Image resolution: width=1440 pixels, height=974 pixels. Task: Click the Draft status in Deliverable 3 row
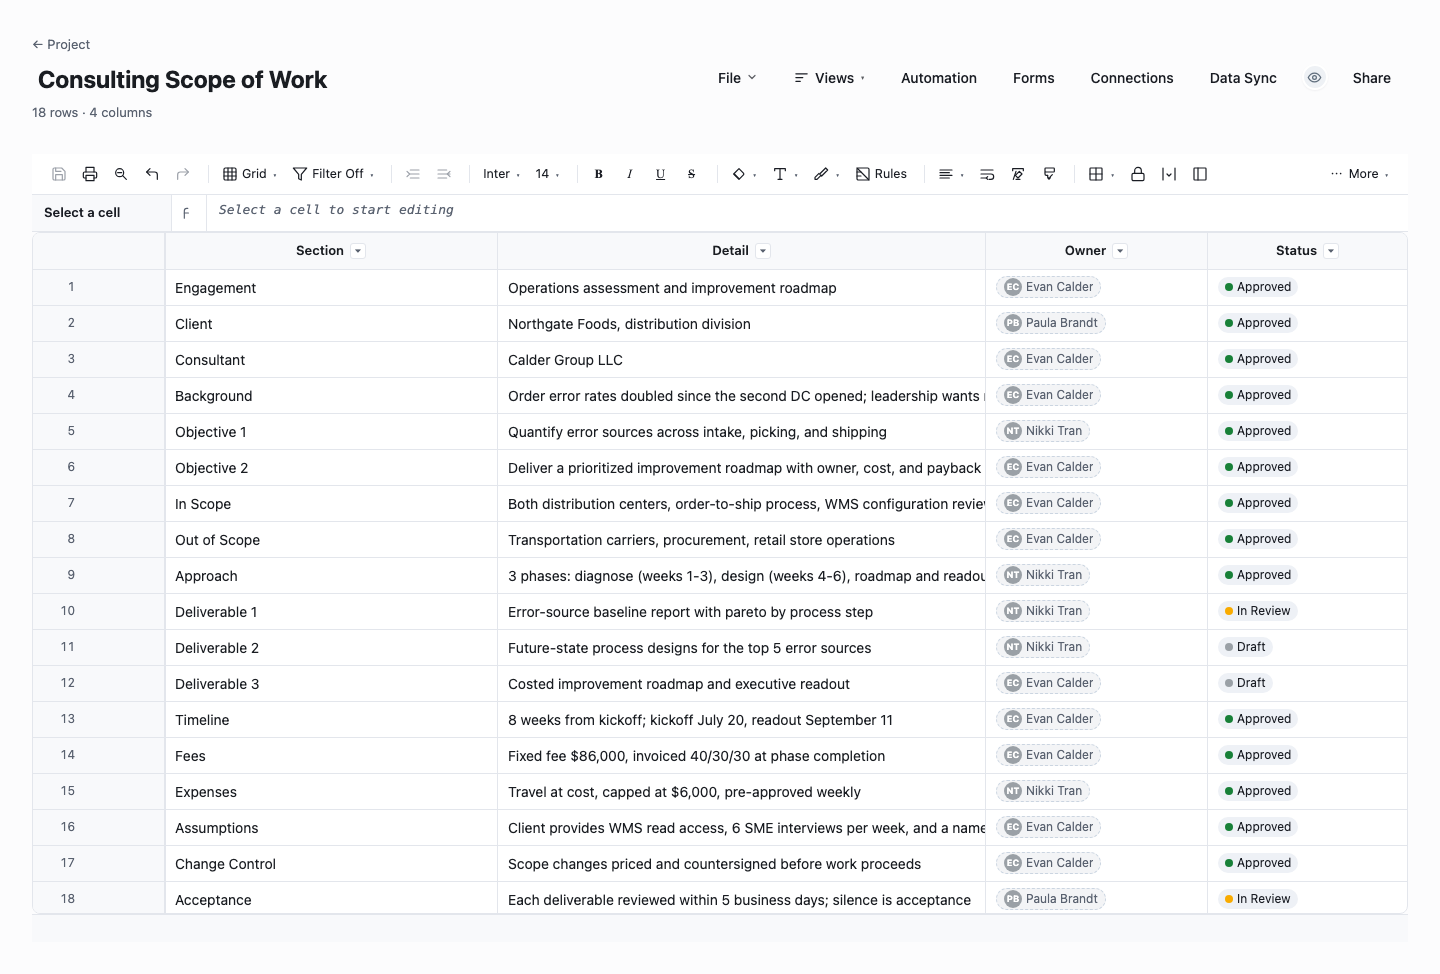[x=1245, y=683]
